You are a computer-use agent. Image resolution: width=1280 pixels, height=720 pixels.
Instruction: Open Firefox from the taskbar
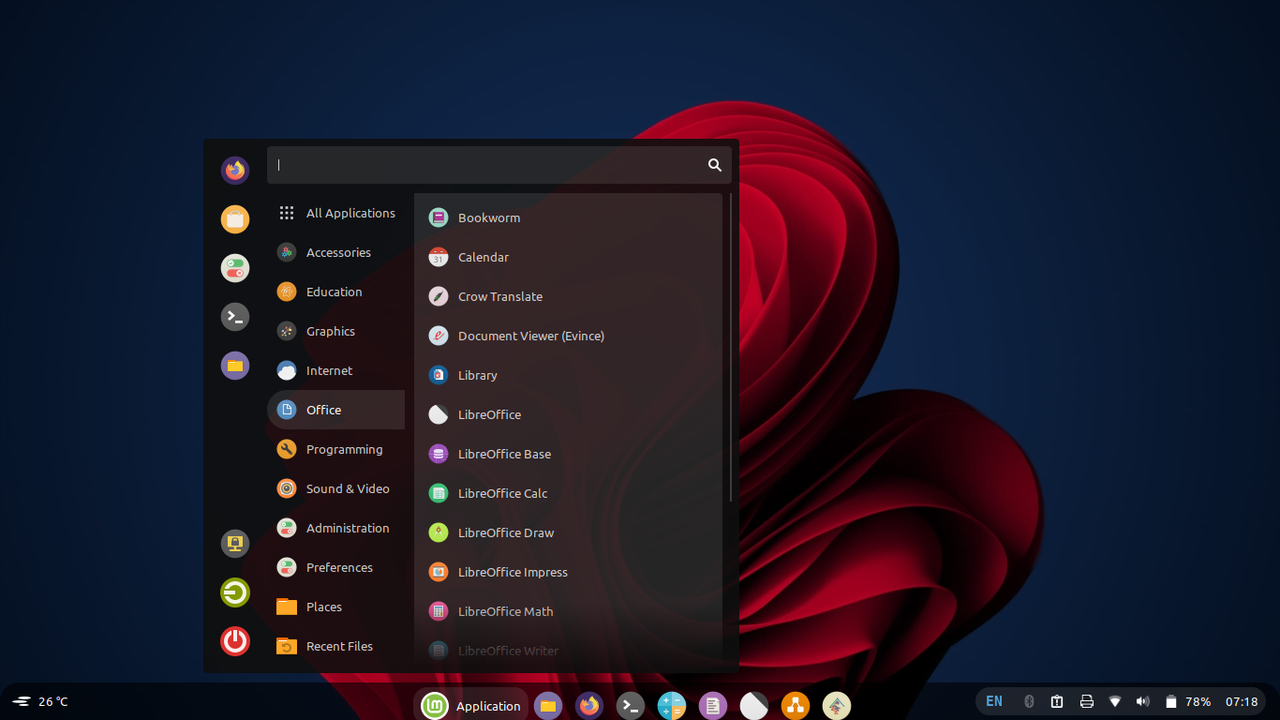[x=589, y=706]
